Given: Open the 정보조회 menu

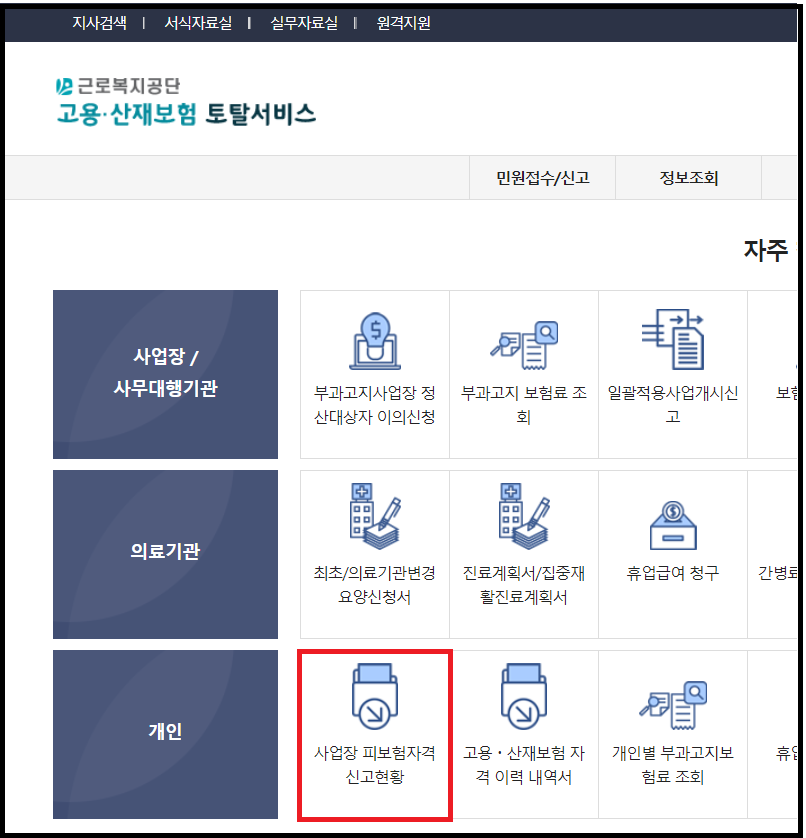Looking at the screenshot, I should (x=688, y=178).
